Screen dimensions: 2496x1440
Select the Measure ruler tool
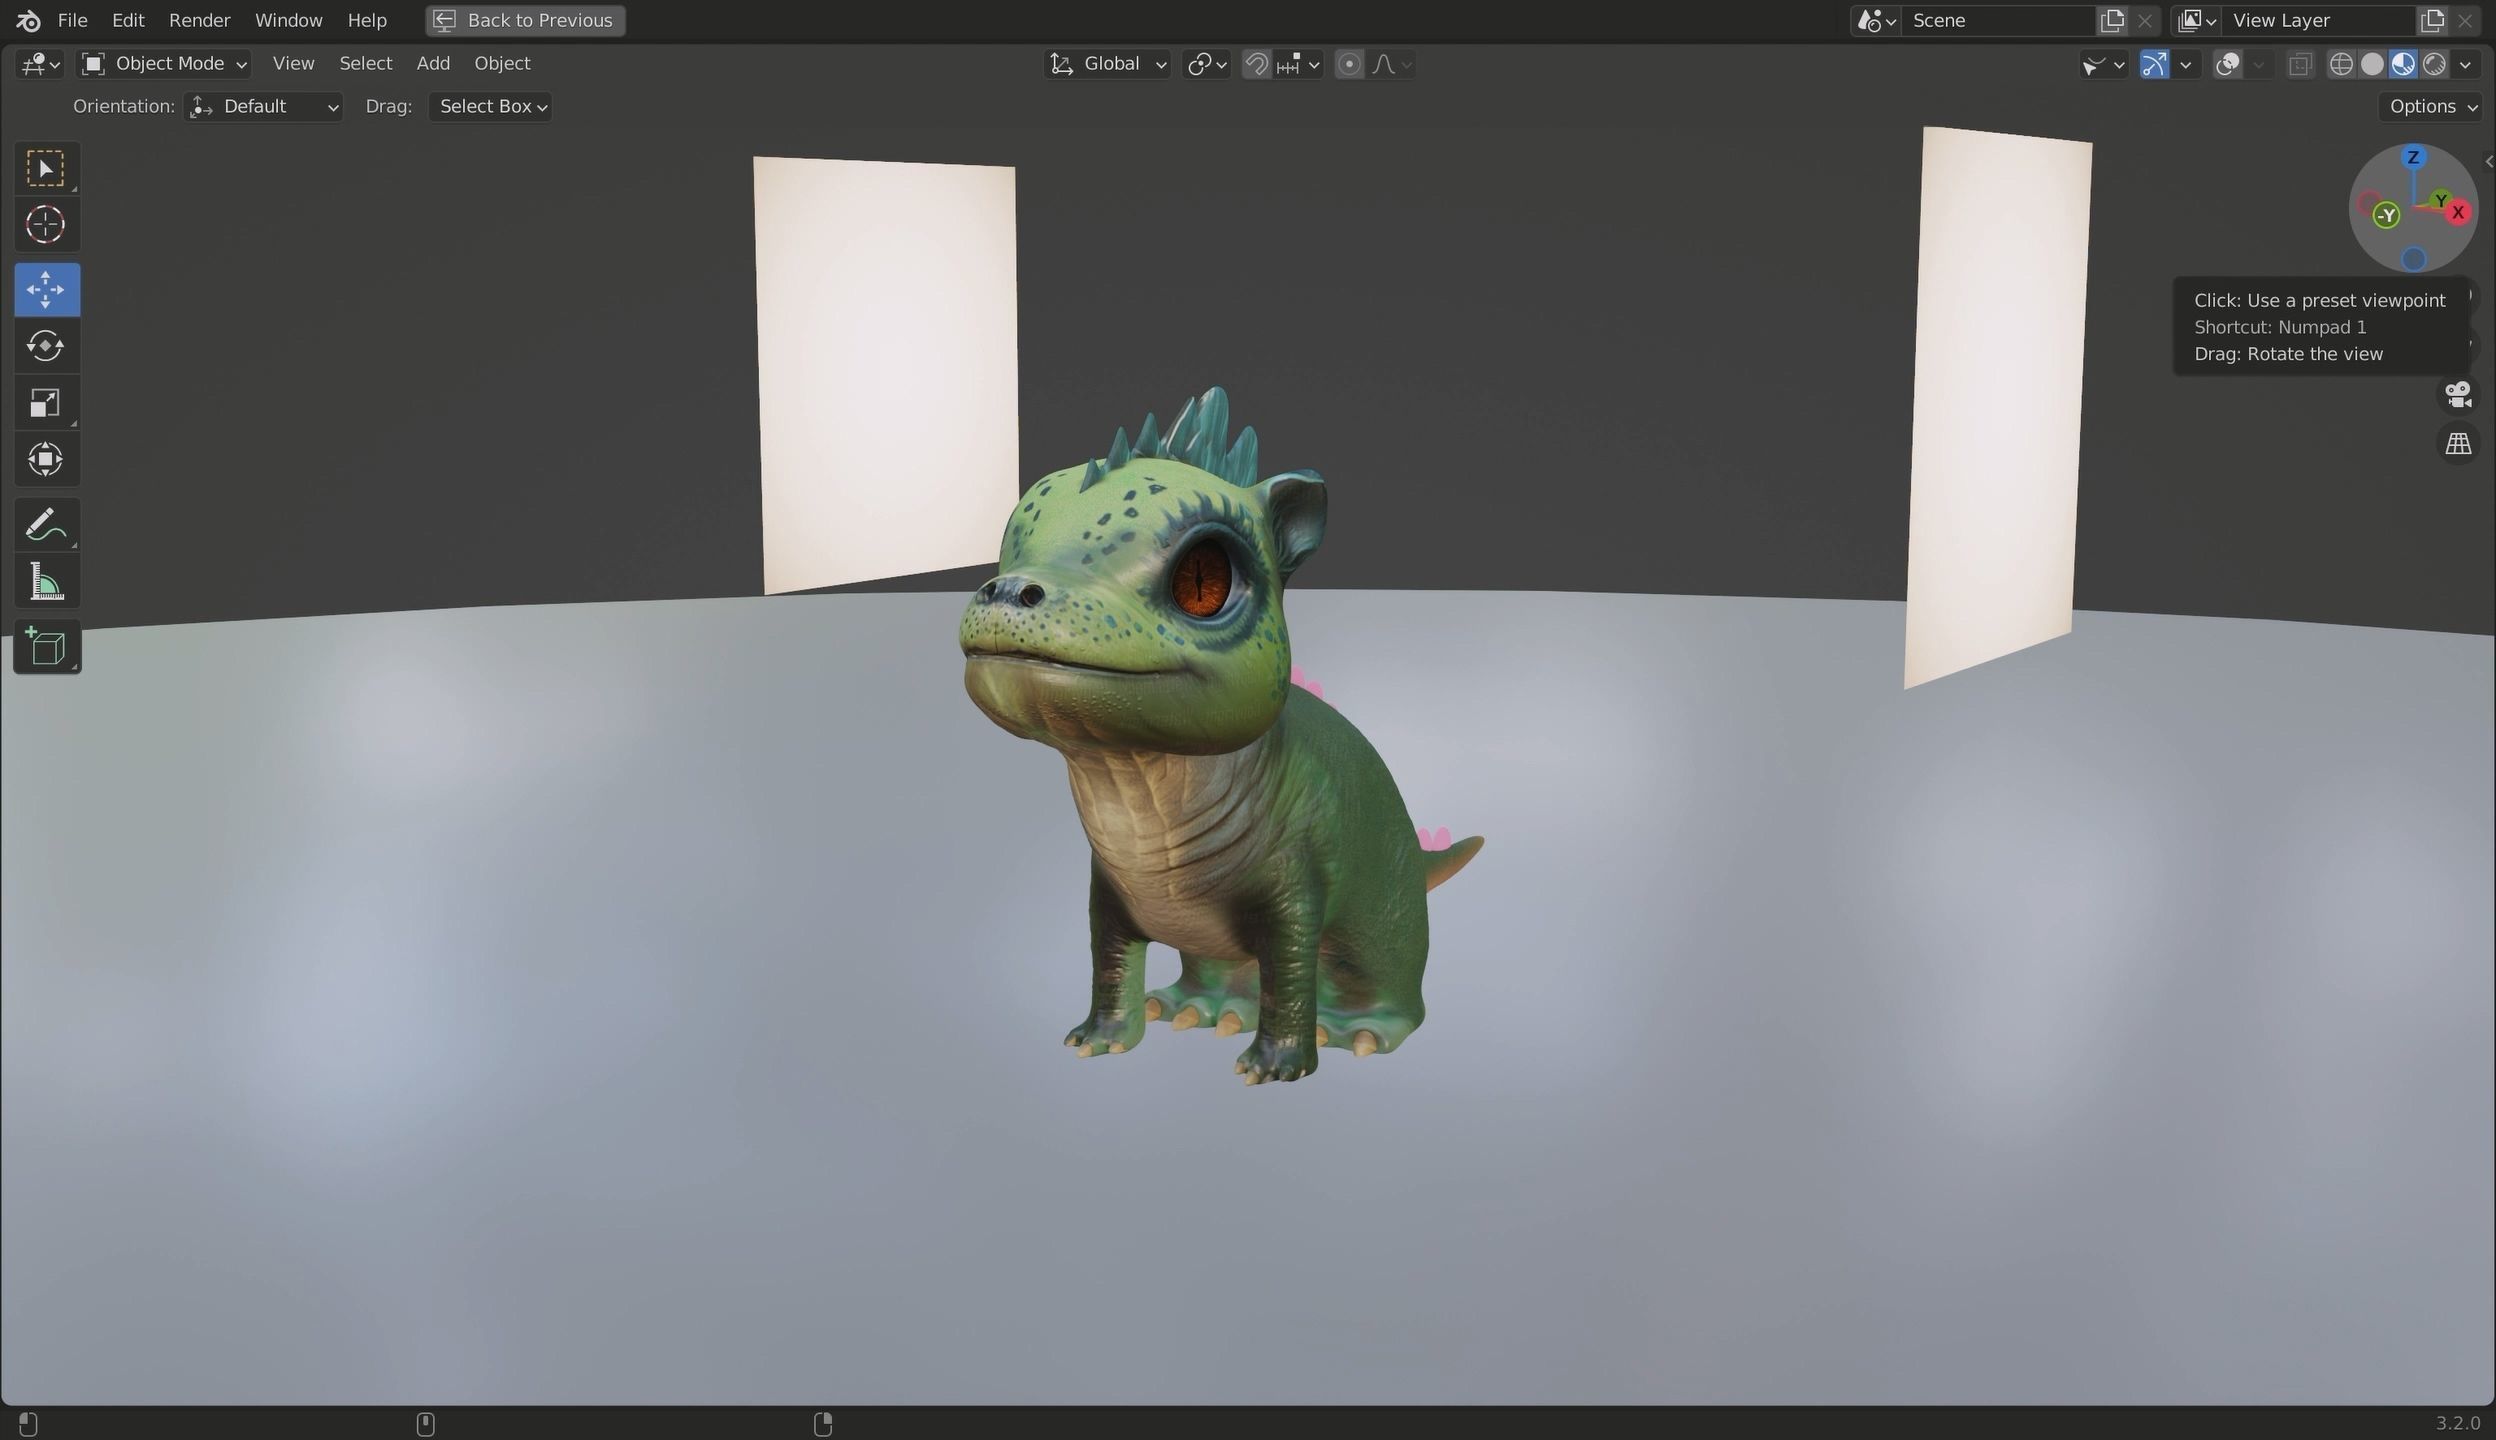coord(46,582)
